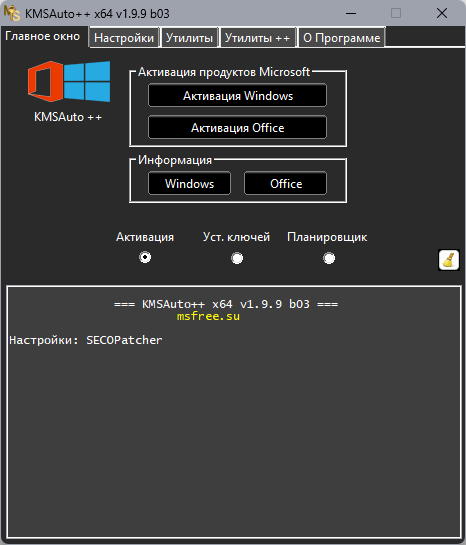Select the Главное окно tab

coord(43,36)
